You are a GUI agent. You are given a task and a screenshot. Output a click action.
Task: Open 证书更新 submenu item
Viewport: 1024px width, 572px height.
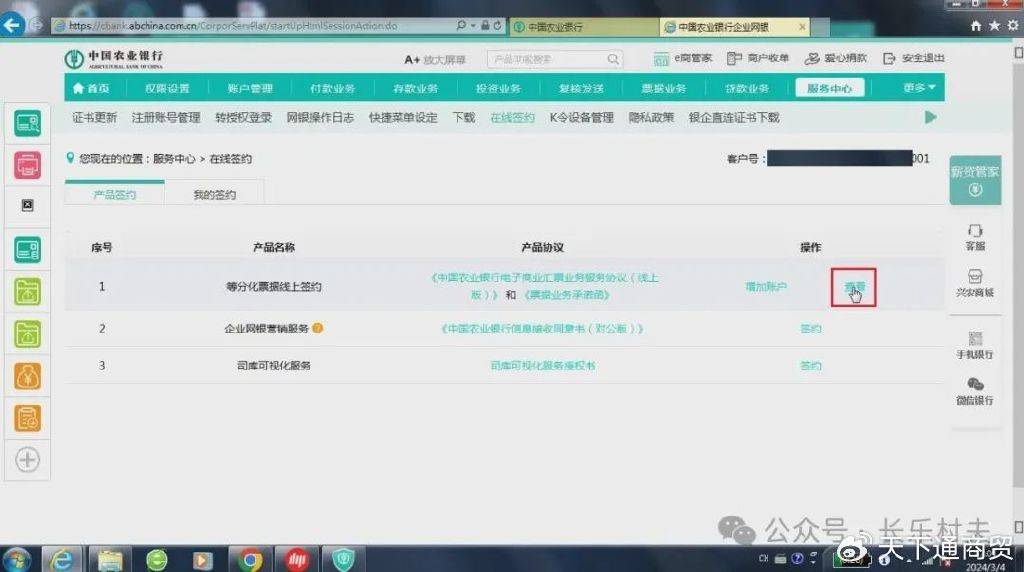pos(94,118)
